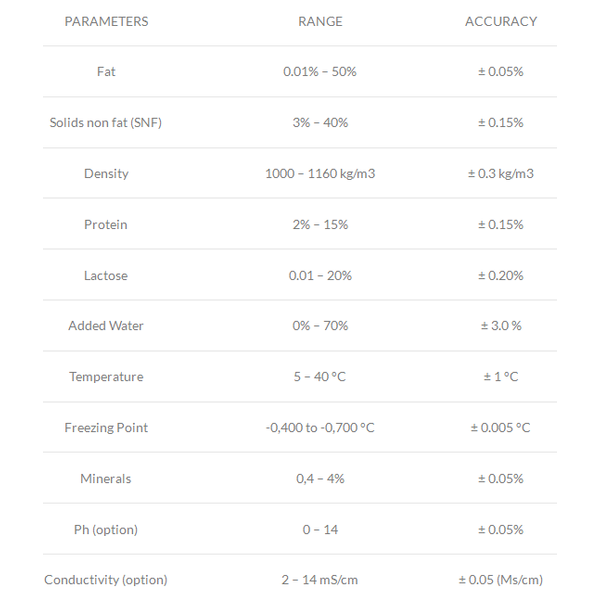The width and height of the screenshot is (600, 600).
Task: Select the Lactose range 0.01 – 20%
Action: coord(320,276)
